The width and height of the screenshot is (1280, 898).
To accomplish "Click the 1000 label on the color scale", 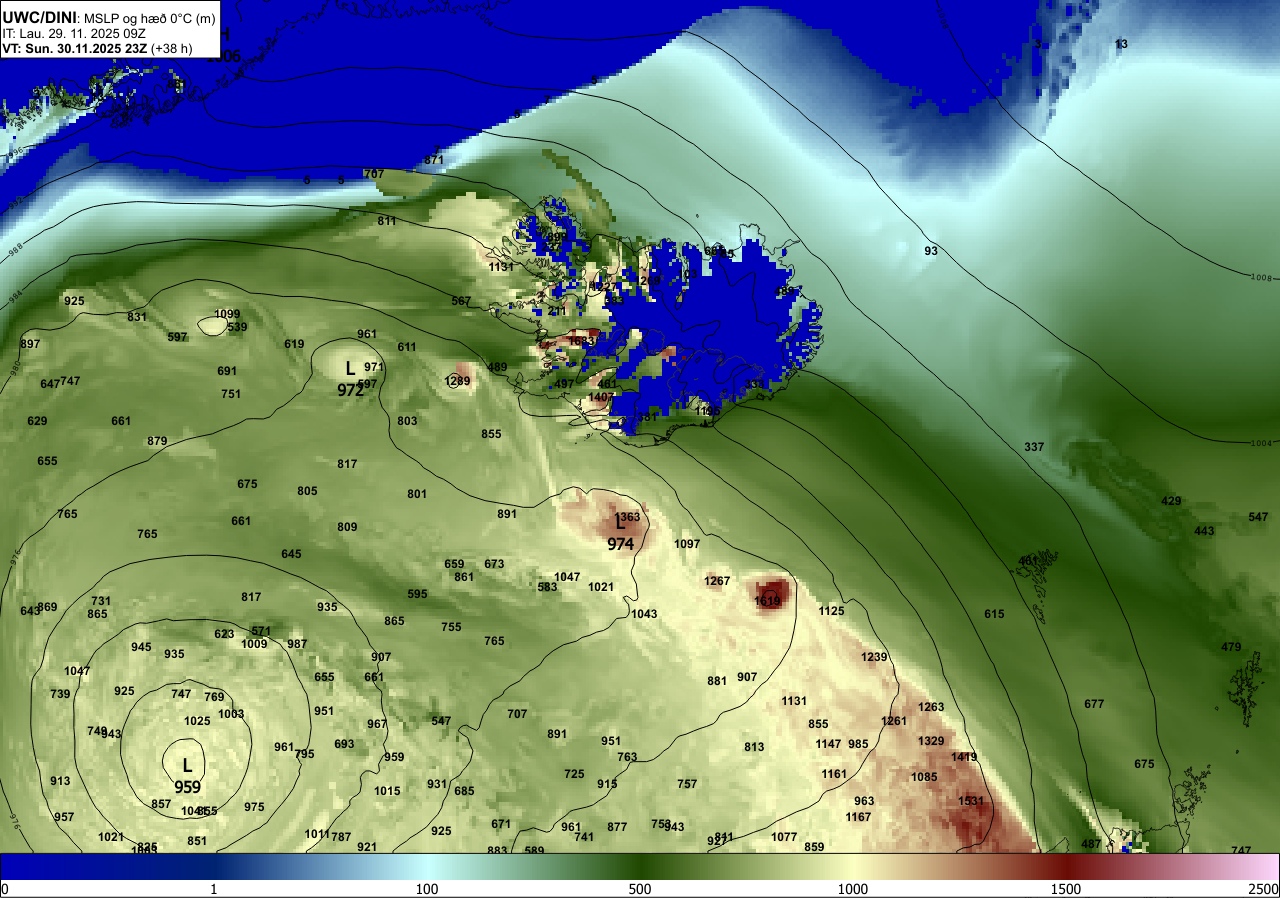I will [852, 889].
